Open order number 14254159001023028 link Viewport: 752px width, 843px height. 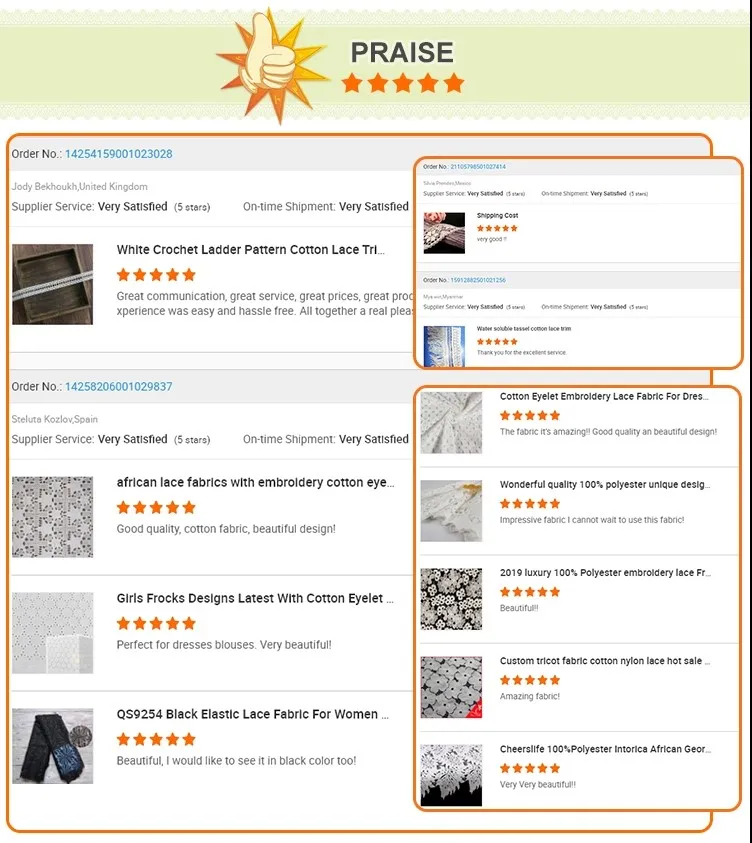(x=119, y=154)
